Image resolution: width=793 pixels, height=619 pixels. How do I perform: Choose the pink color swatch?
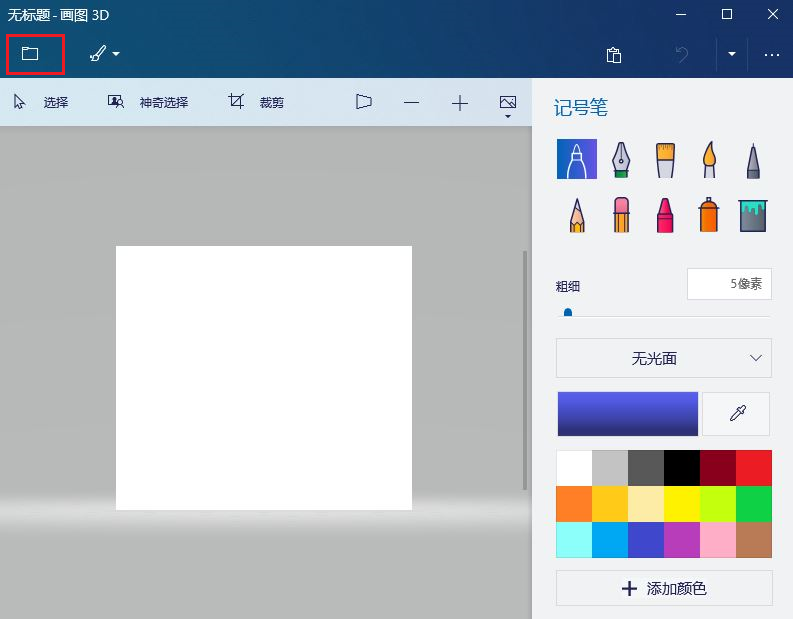click(718, 540)
